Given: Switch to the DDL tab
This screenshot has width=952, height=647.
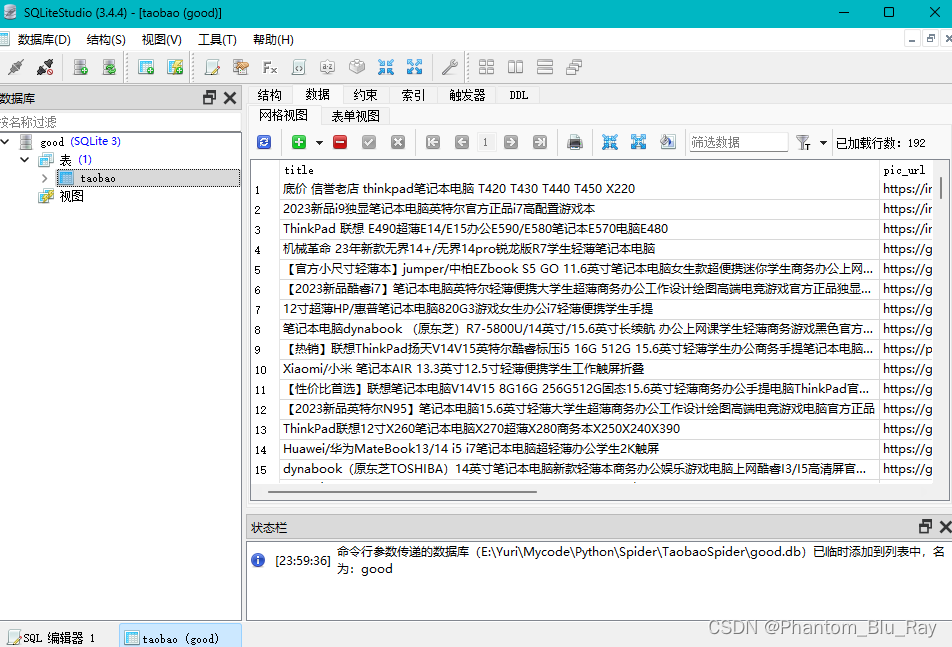Looking at the screenshot, I should [x=518, y=95].
